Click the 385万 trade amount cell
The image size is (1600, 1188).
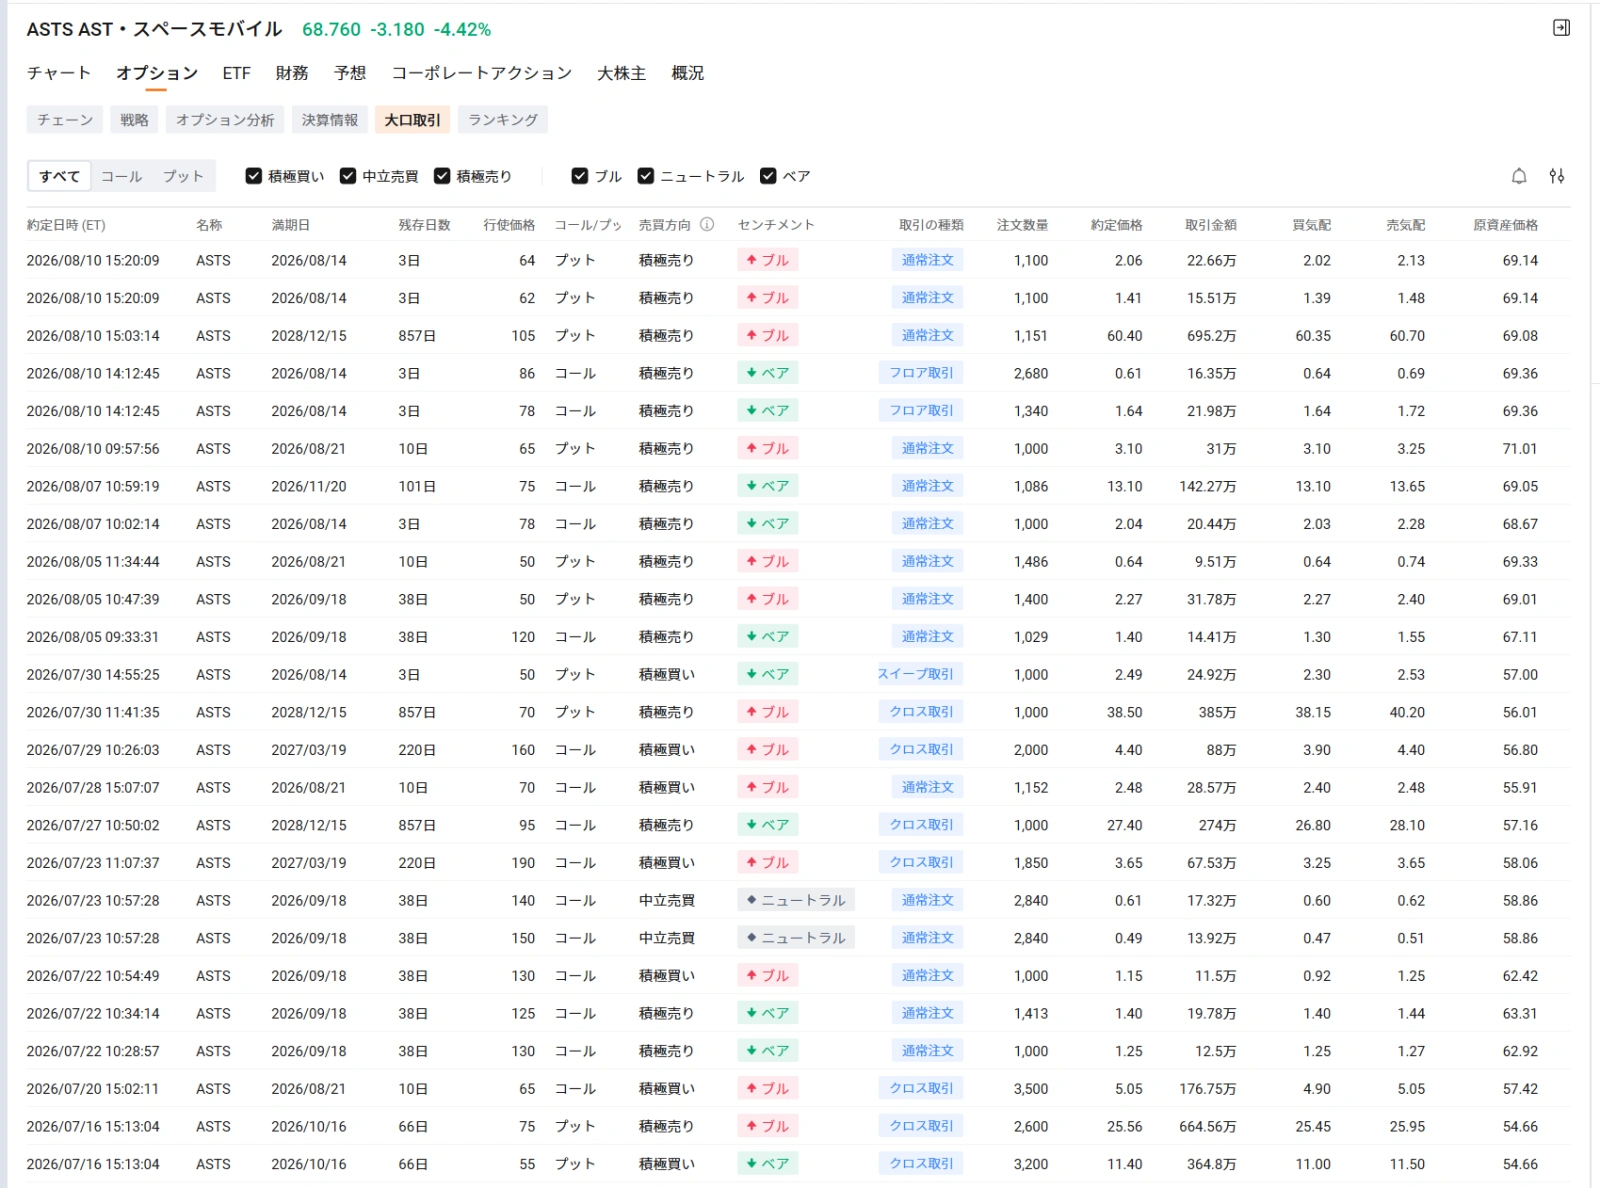click(1217, 712)
